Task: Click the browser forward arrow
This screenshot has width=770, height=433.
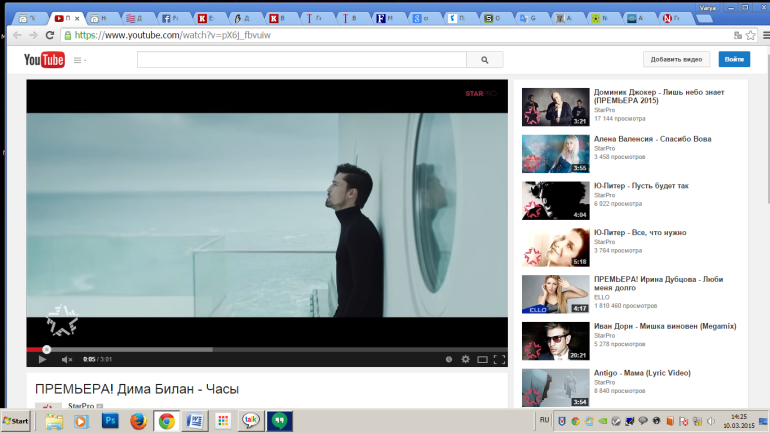Action: pyautogui.click(x=33, y=35)
